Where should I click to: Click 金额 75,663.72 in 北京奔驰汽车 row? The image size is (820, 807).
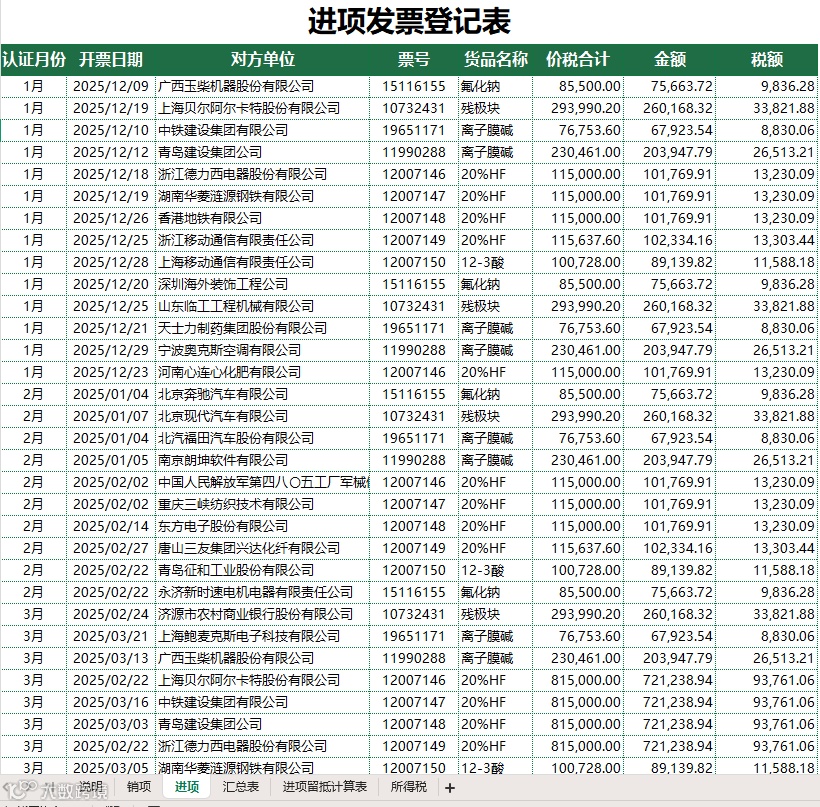click(x=670, y=394)
